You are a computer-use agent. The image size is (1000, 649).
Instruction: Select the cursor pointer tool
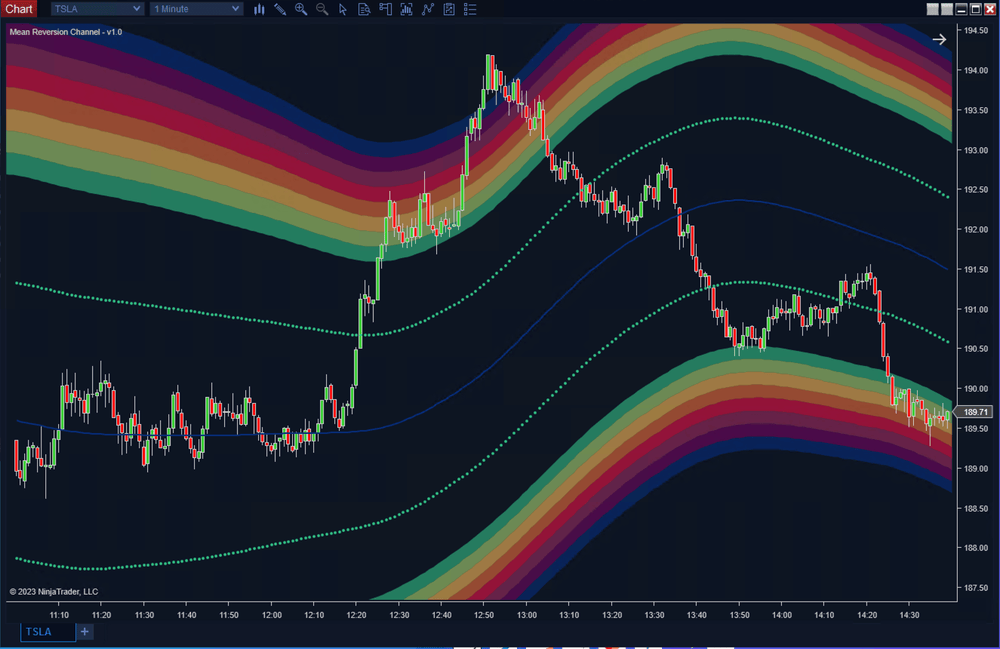(343, 9)
